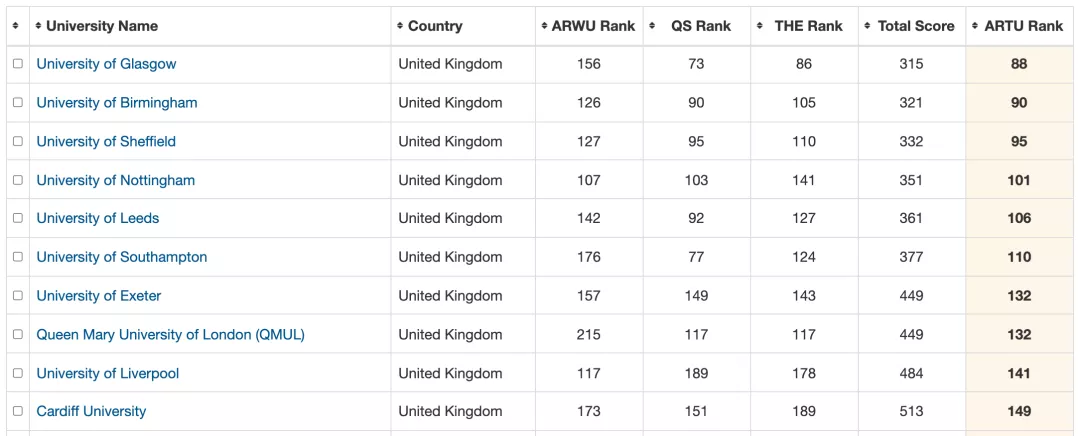The width and height of the screenshot is (1080, 436).
Task: Go to University of Nottingham page
Action: (x=116, y=181)
